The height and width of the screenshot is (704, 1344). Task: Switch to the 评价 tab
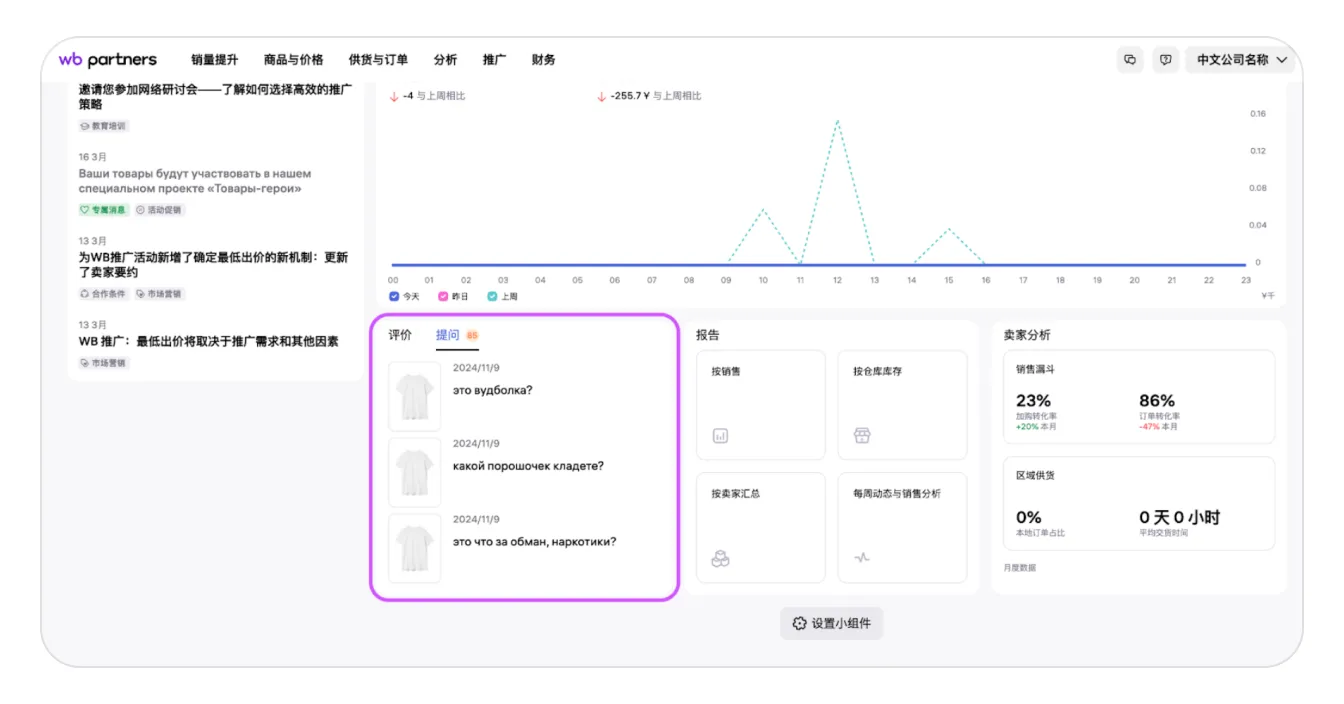tap(400, 335)
